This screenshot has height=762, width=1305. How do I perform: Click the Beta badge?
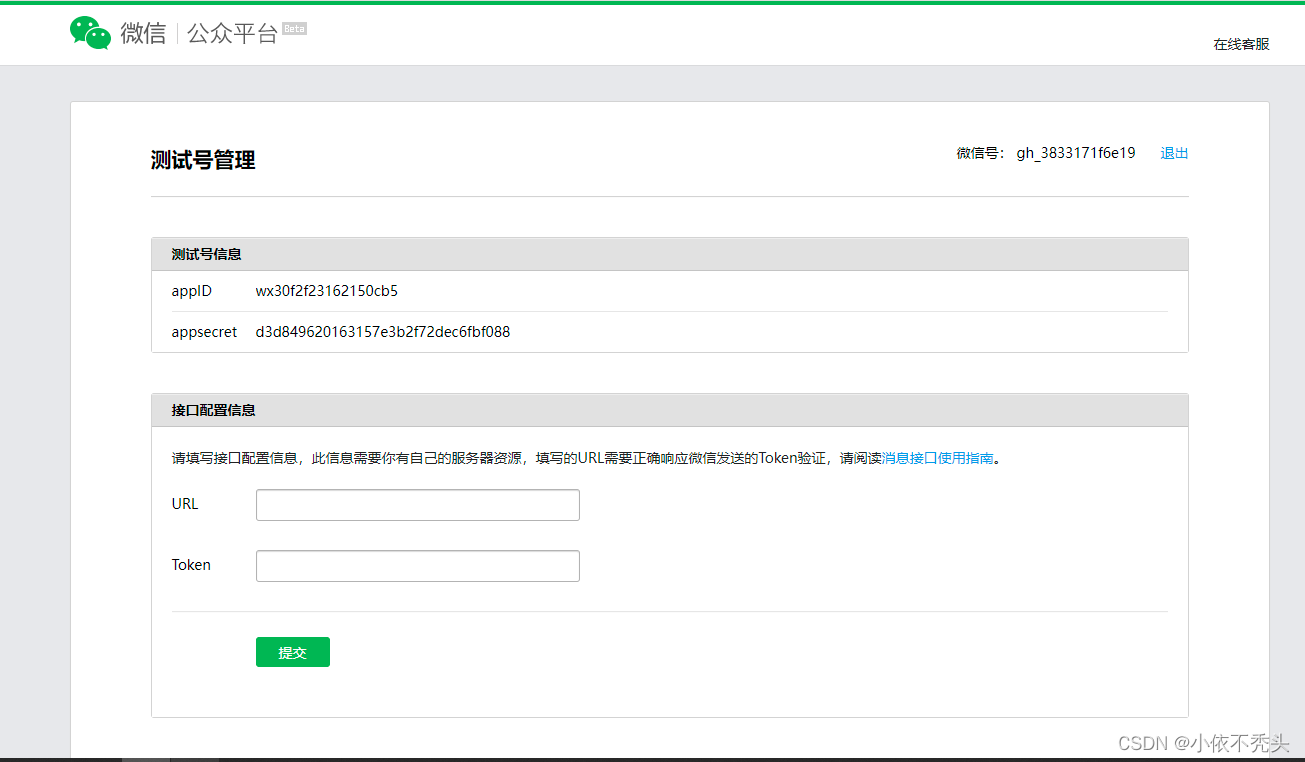294,29
